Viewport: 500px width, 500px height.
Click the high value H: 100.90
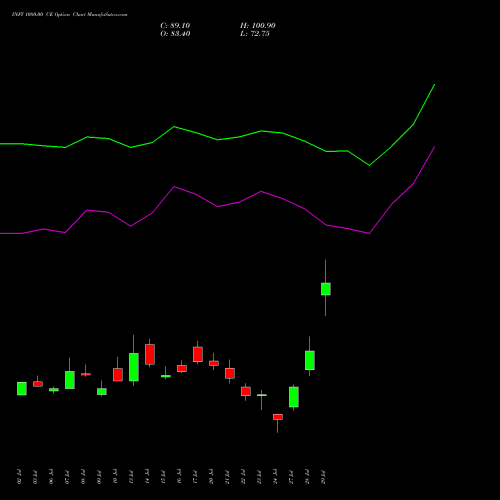pos(258,26)
